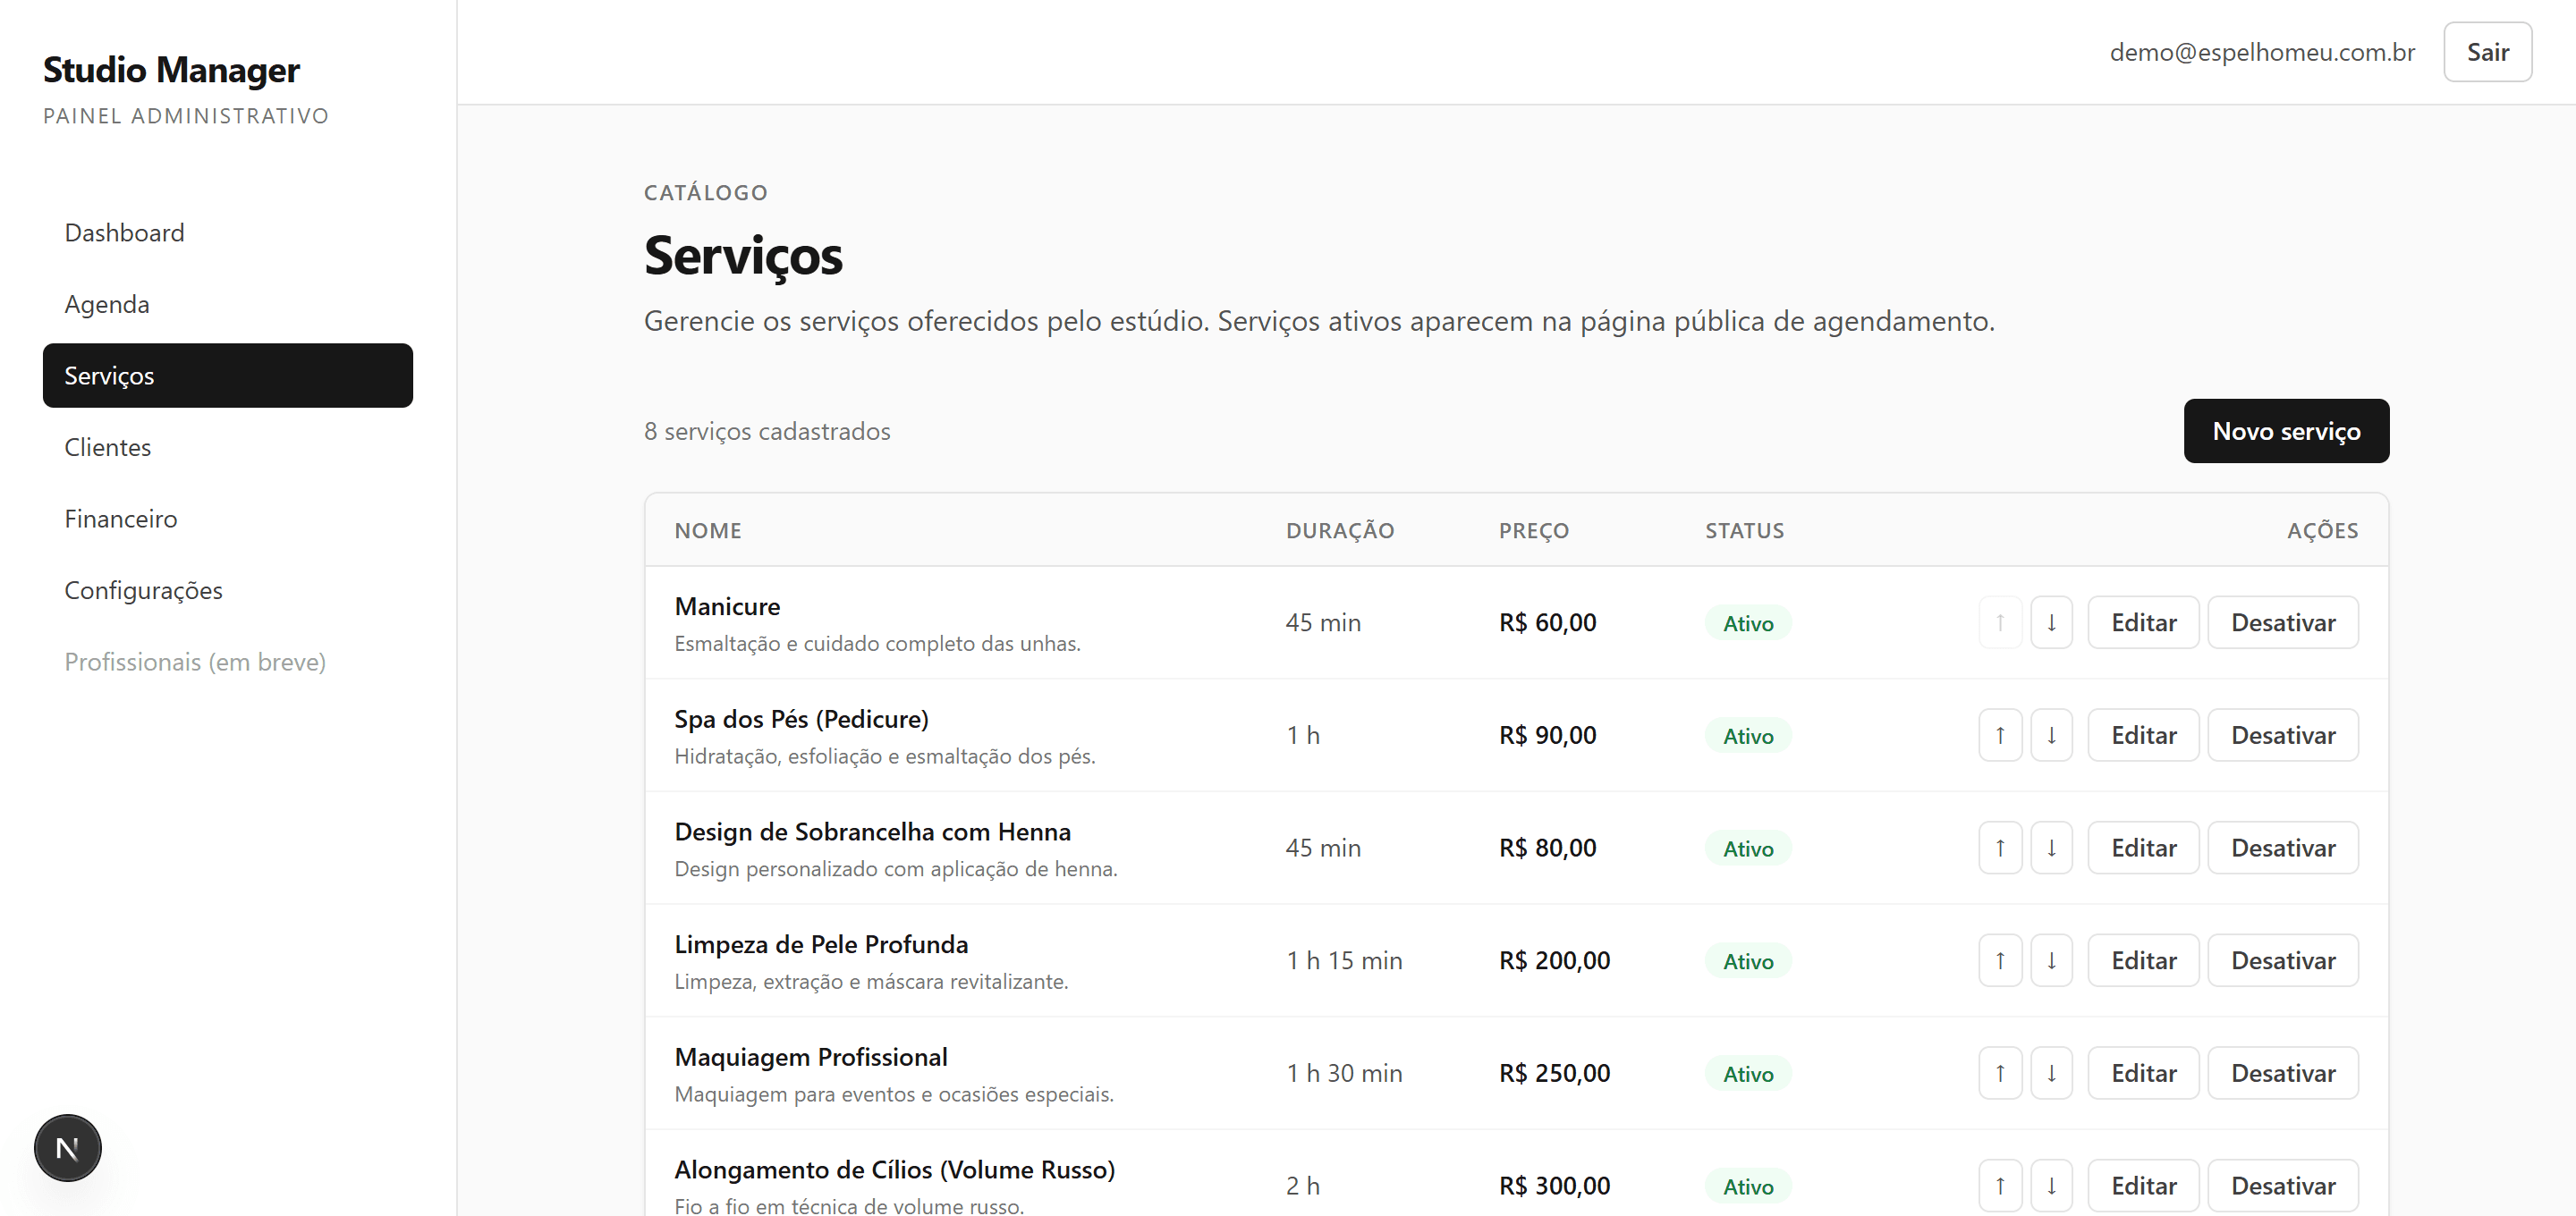The height and width of the screenshot is (1216, 2576).
Task: Deactivate Alongamento de Cílios (Volume Russo)
Action: (2283, 1186)
